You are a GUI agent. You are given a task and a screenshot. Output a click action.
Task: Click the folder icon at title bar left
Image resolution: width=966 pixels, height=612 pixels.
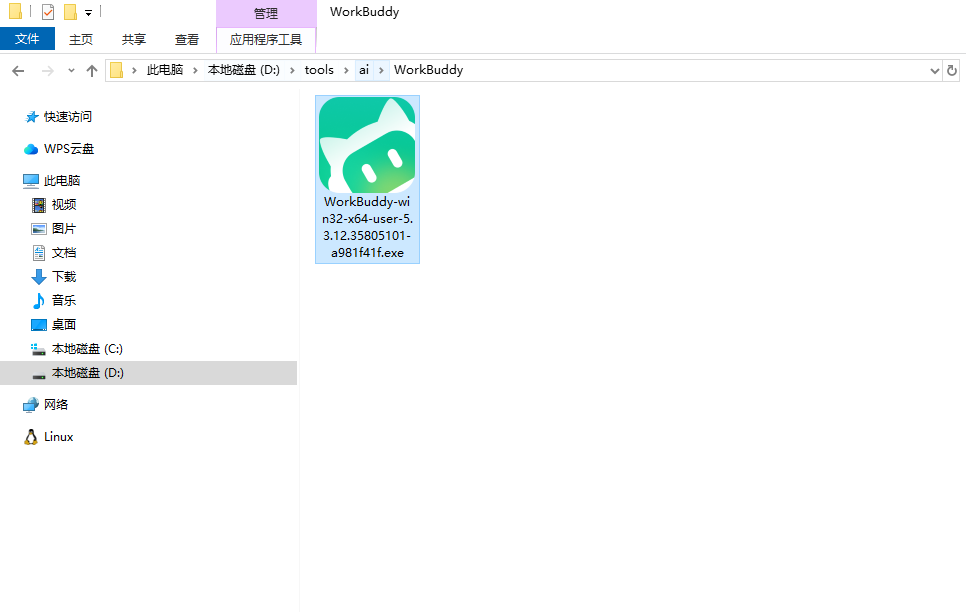15,12
